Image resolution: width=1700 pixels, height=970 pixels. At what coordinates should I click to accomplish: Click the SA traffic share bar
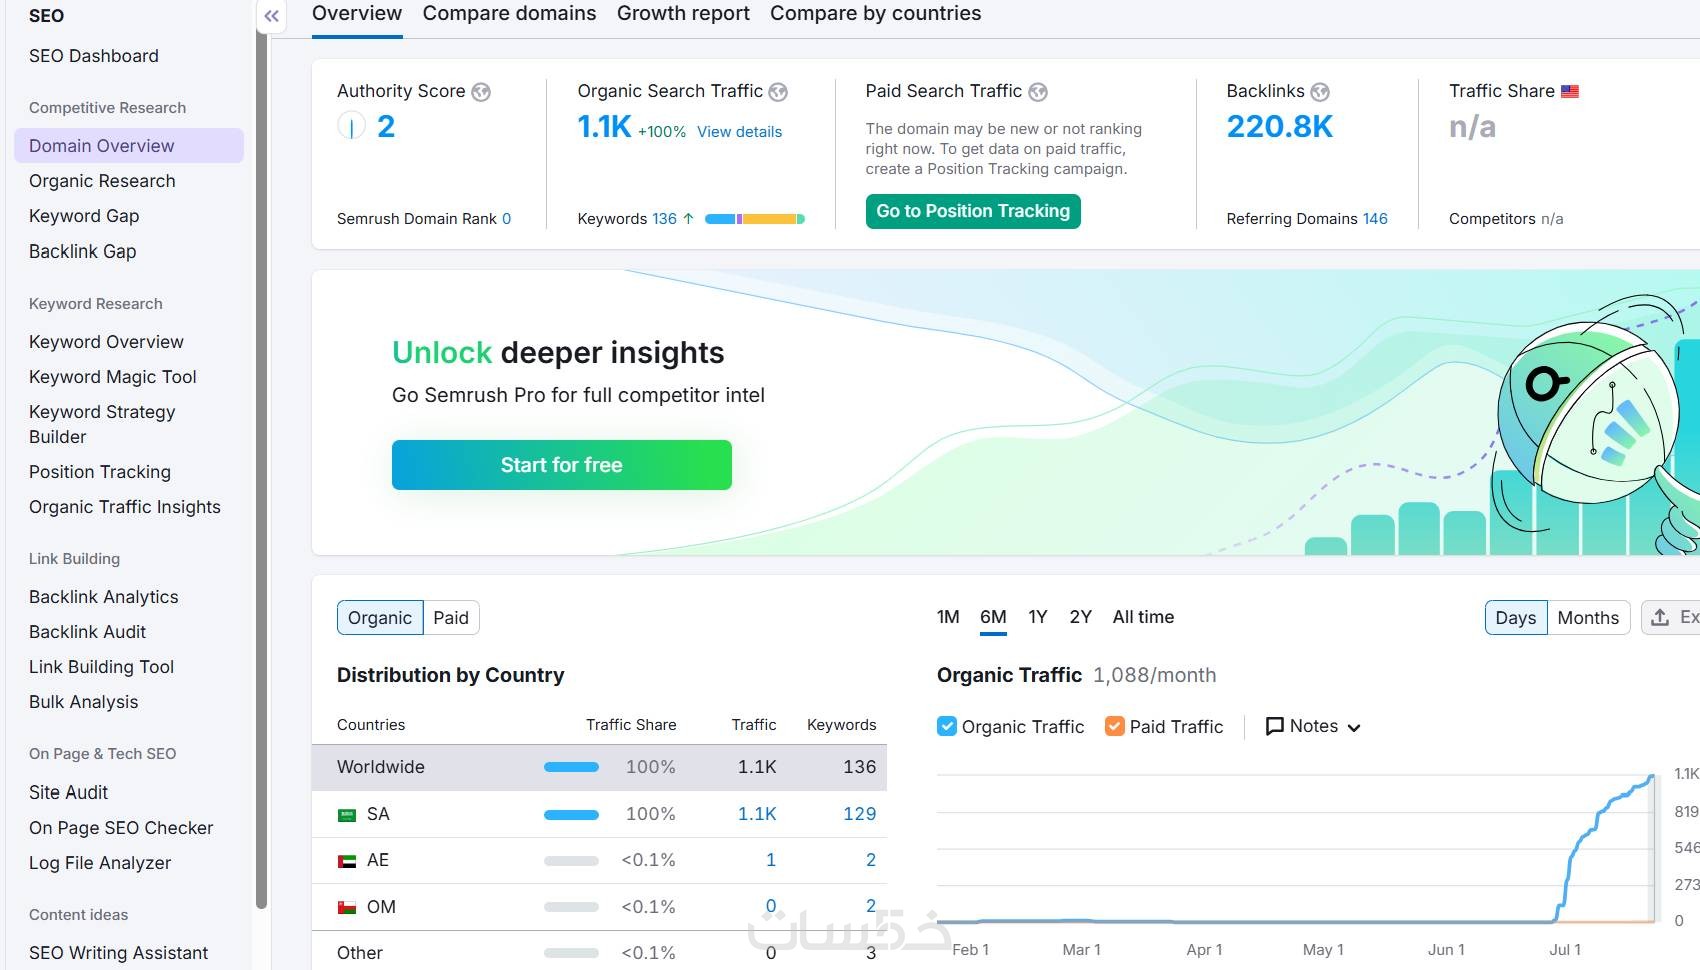(x=571, y=815)
